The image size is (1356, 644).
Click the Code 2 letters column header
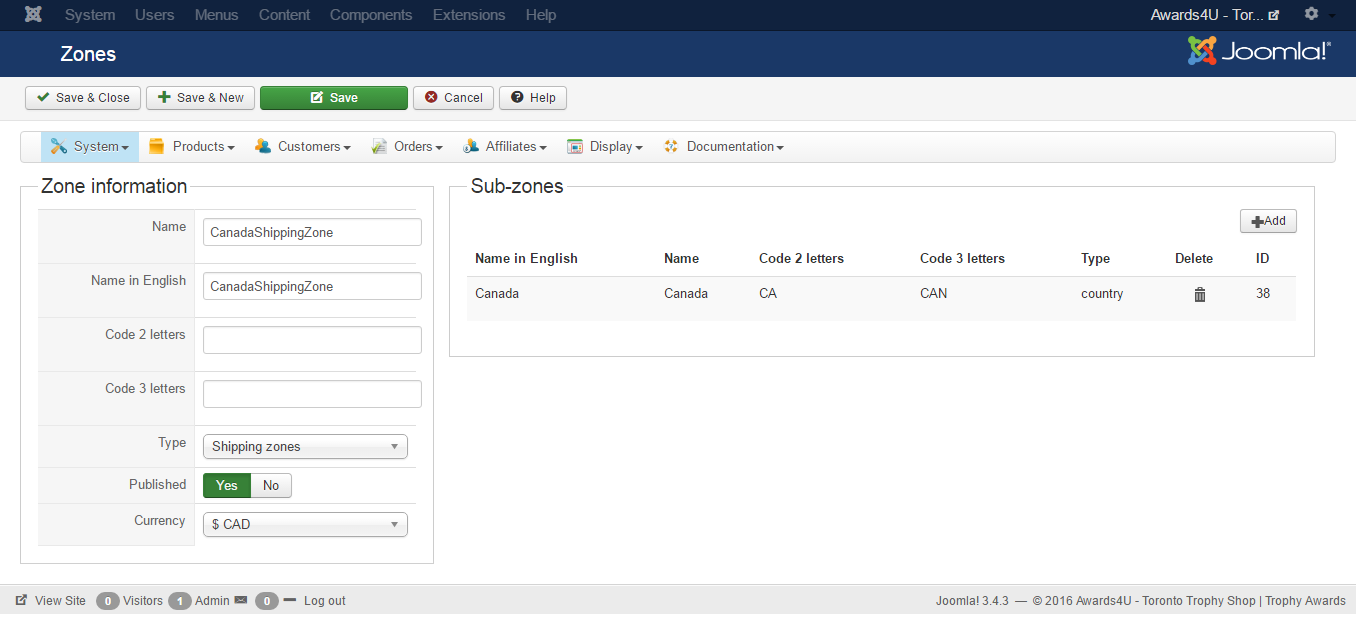pos(801,258)
